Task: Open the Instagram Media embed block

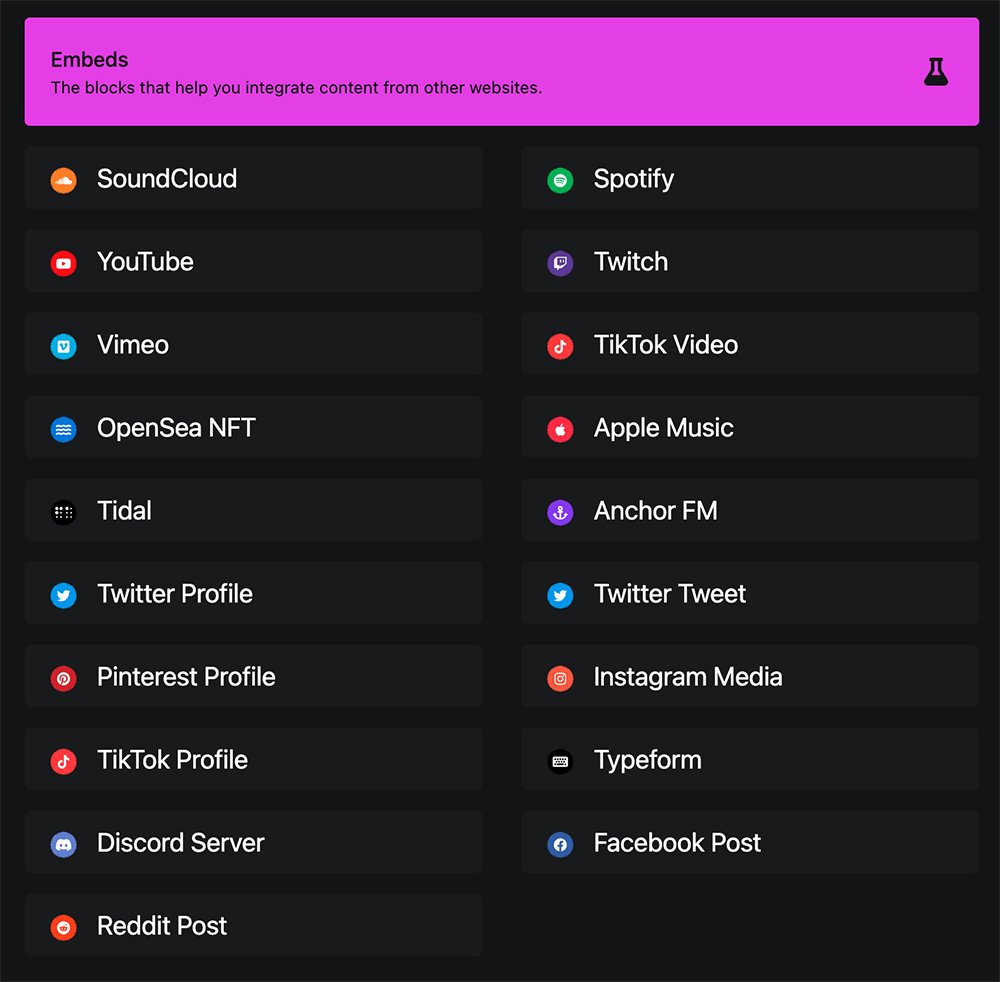Action: coord(749,677)
